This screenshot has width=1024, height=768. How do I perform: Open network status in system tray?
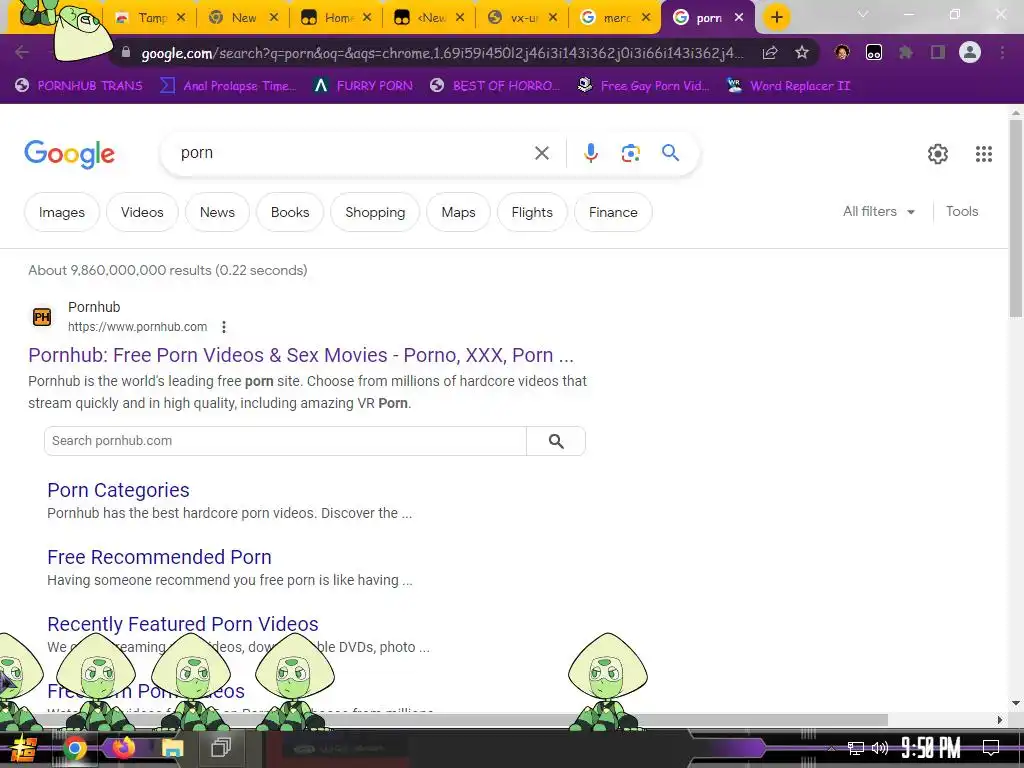click(856, 748)
